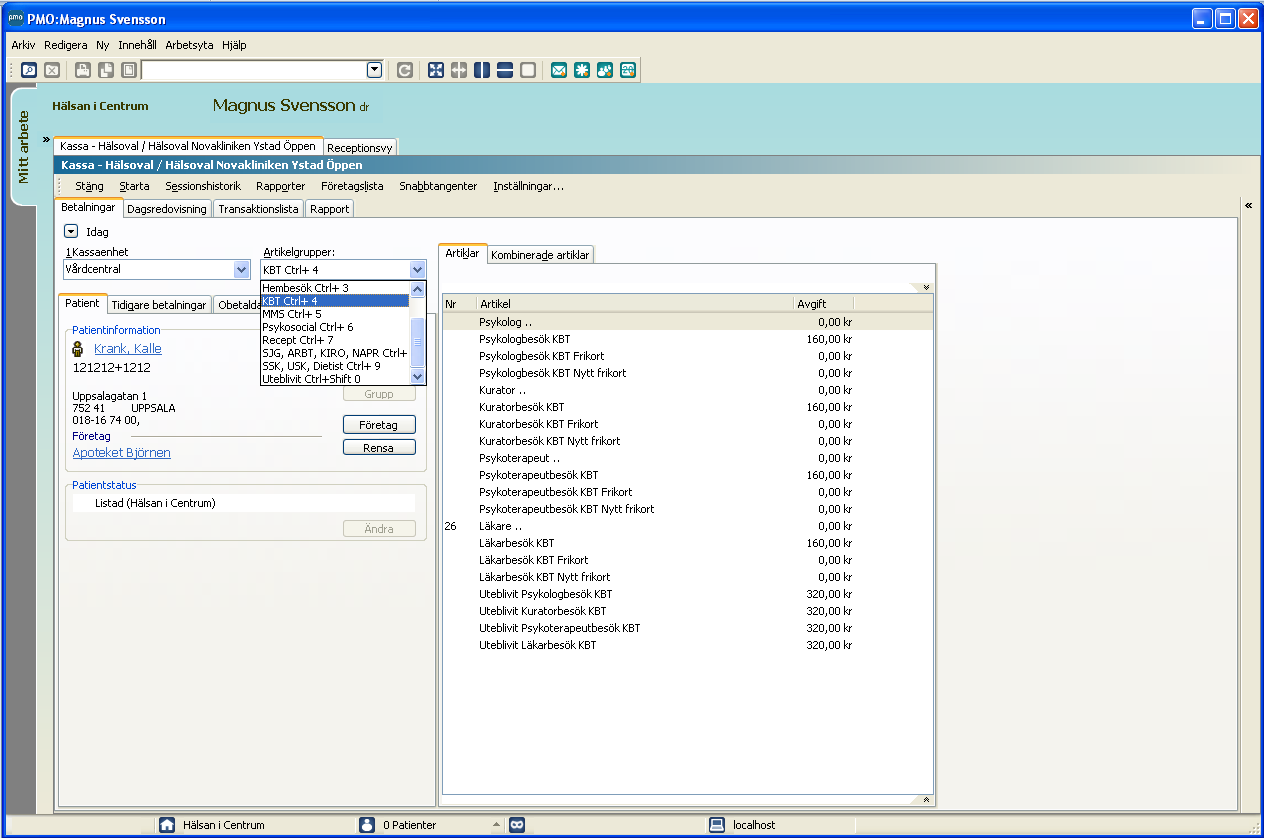Click the envelope messages icon
The width and height of the screenshot is (1264, 838).
[559, 70]
